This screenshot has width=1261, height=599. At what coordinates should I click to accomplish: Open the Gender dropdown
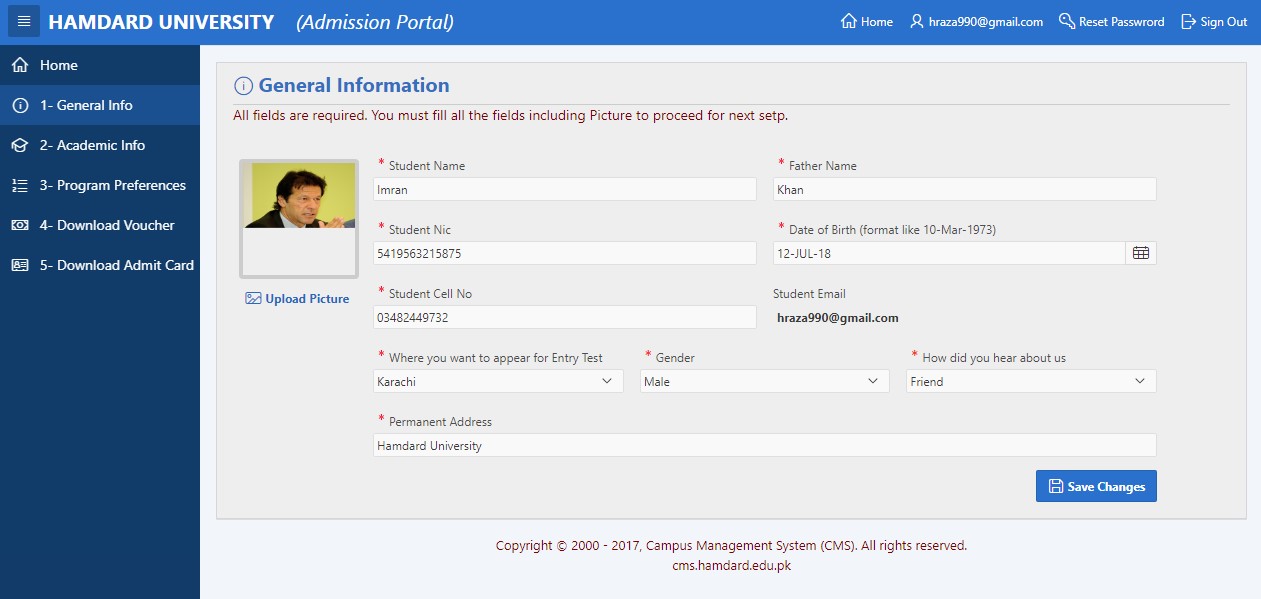pos(765,381)
